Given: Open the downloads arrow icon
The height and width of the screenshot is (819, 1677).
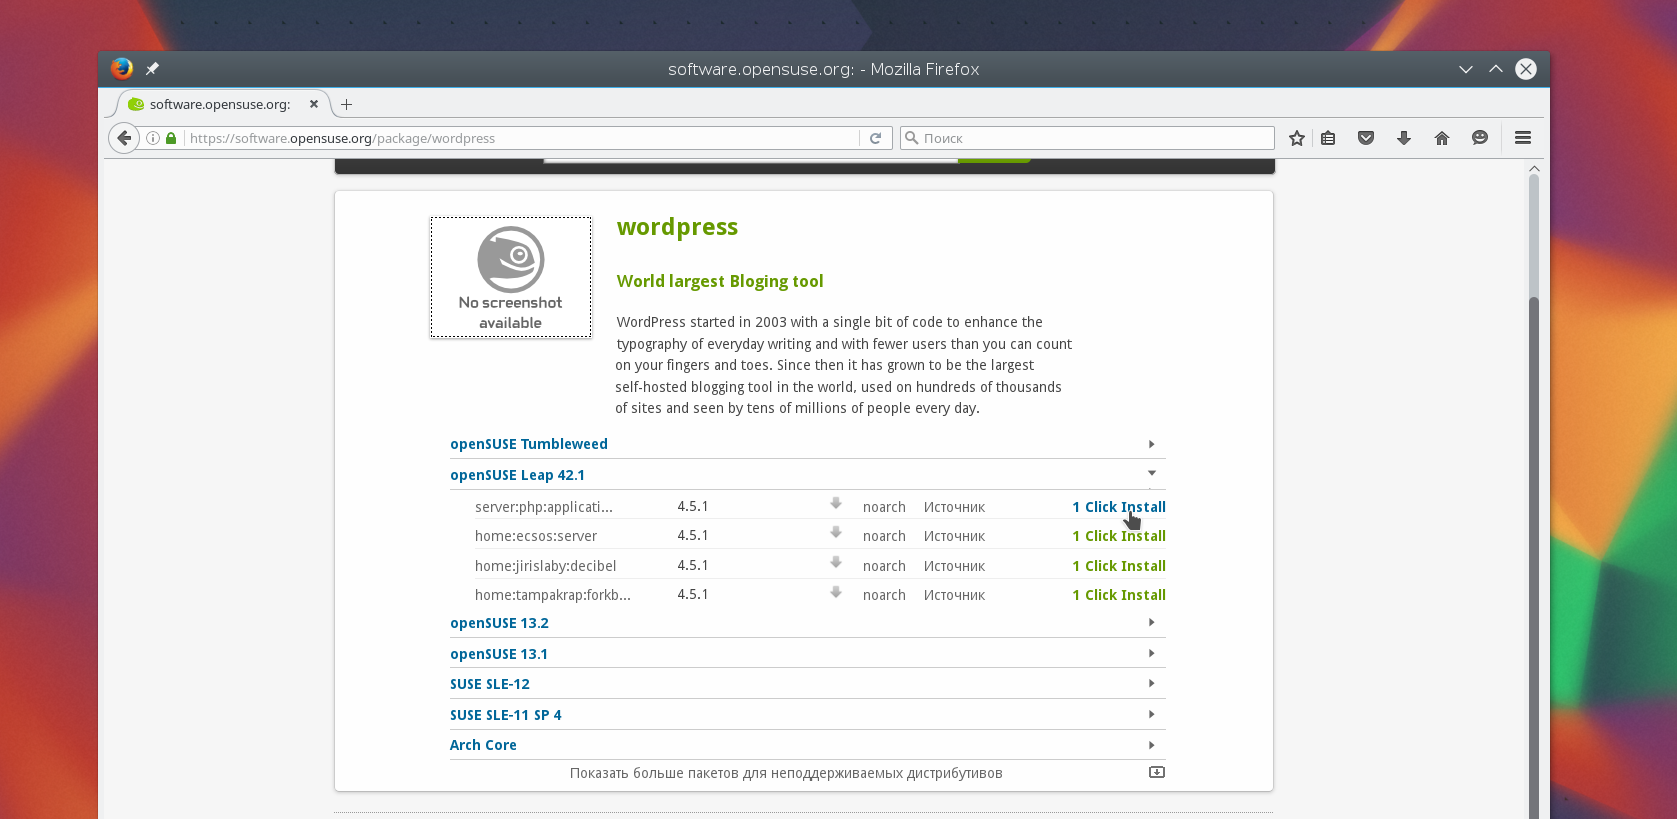Looking at the screenshot, I should 1404,138.
